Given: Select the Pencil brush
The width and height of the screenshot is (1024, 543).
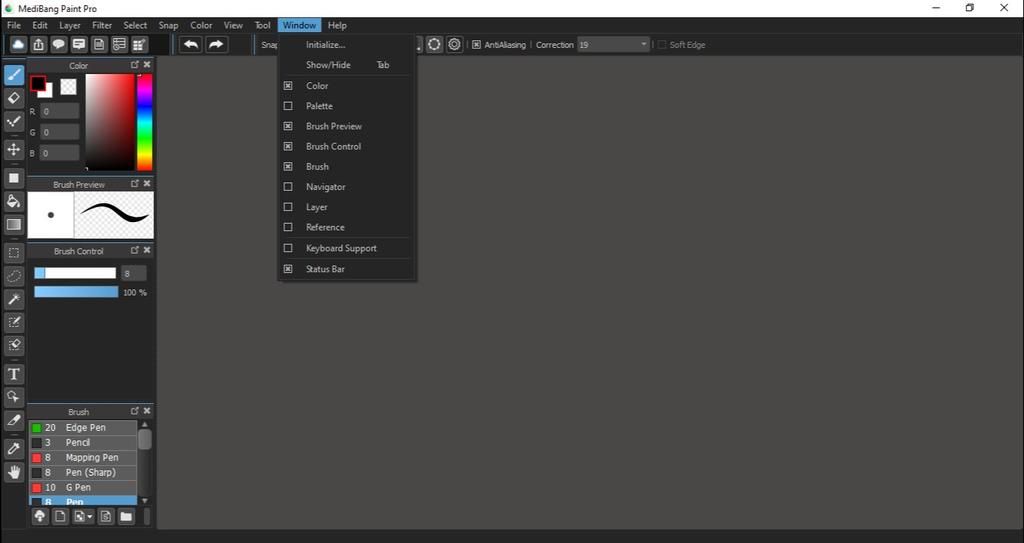Looking at the screenshot, I should pyautogui.click(x=83, y=442).
